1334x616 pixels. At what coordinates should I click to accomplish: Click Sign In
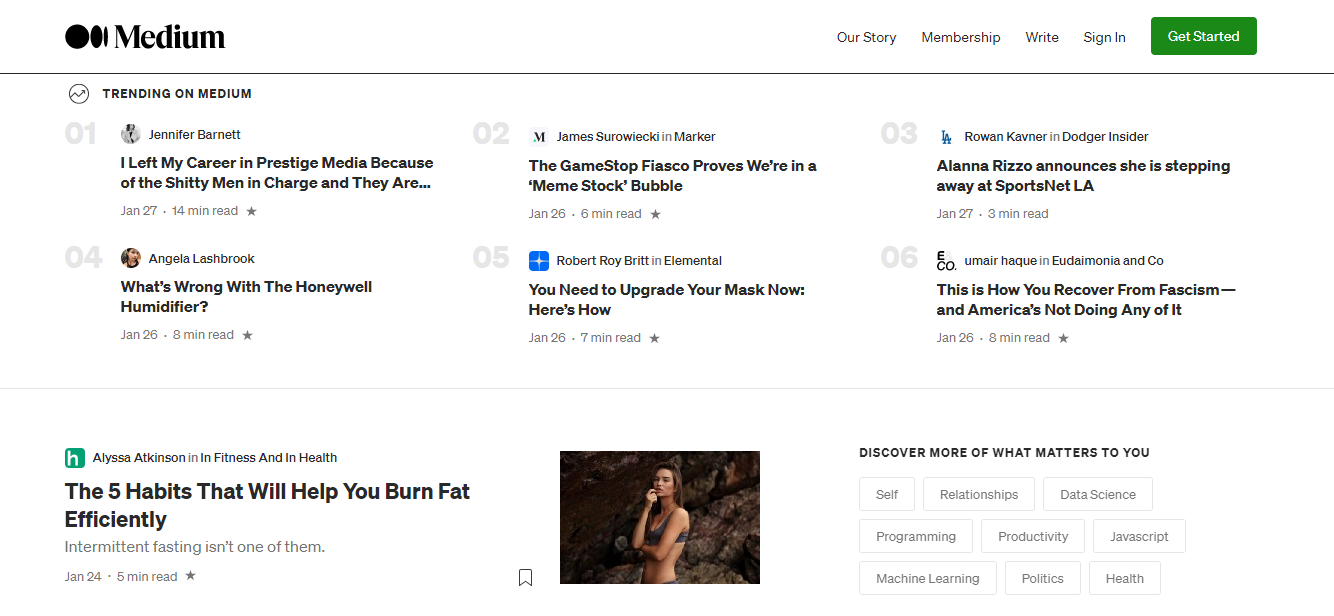coord(1104,37)
